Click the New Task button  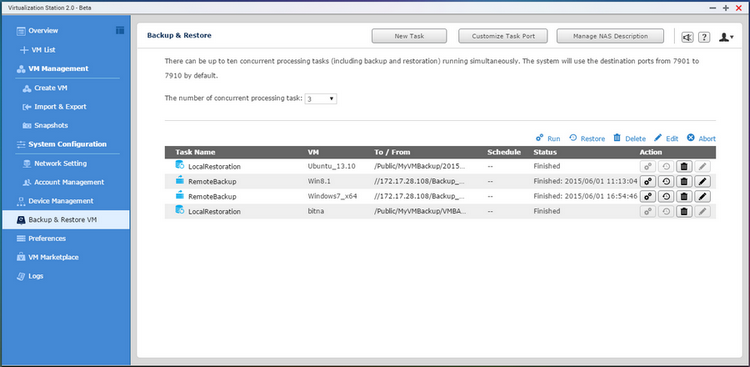409,36
